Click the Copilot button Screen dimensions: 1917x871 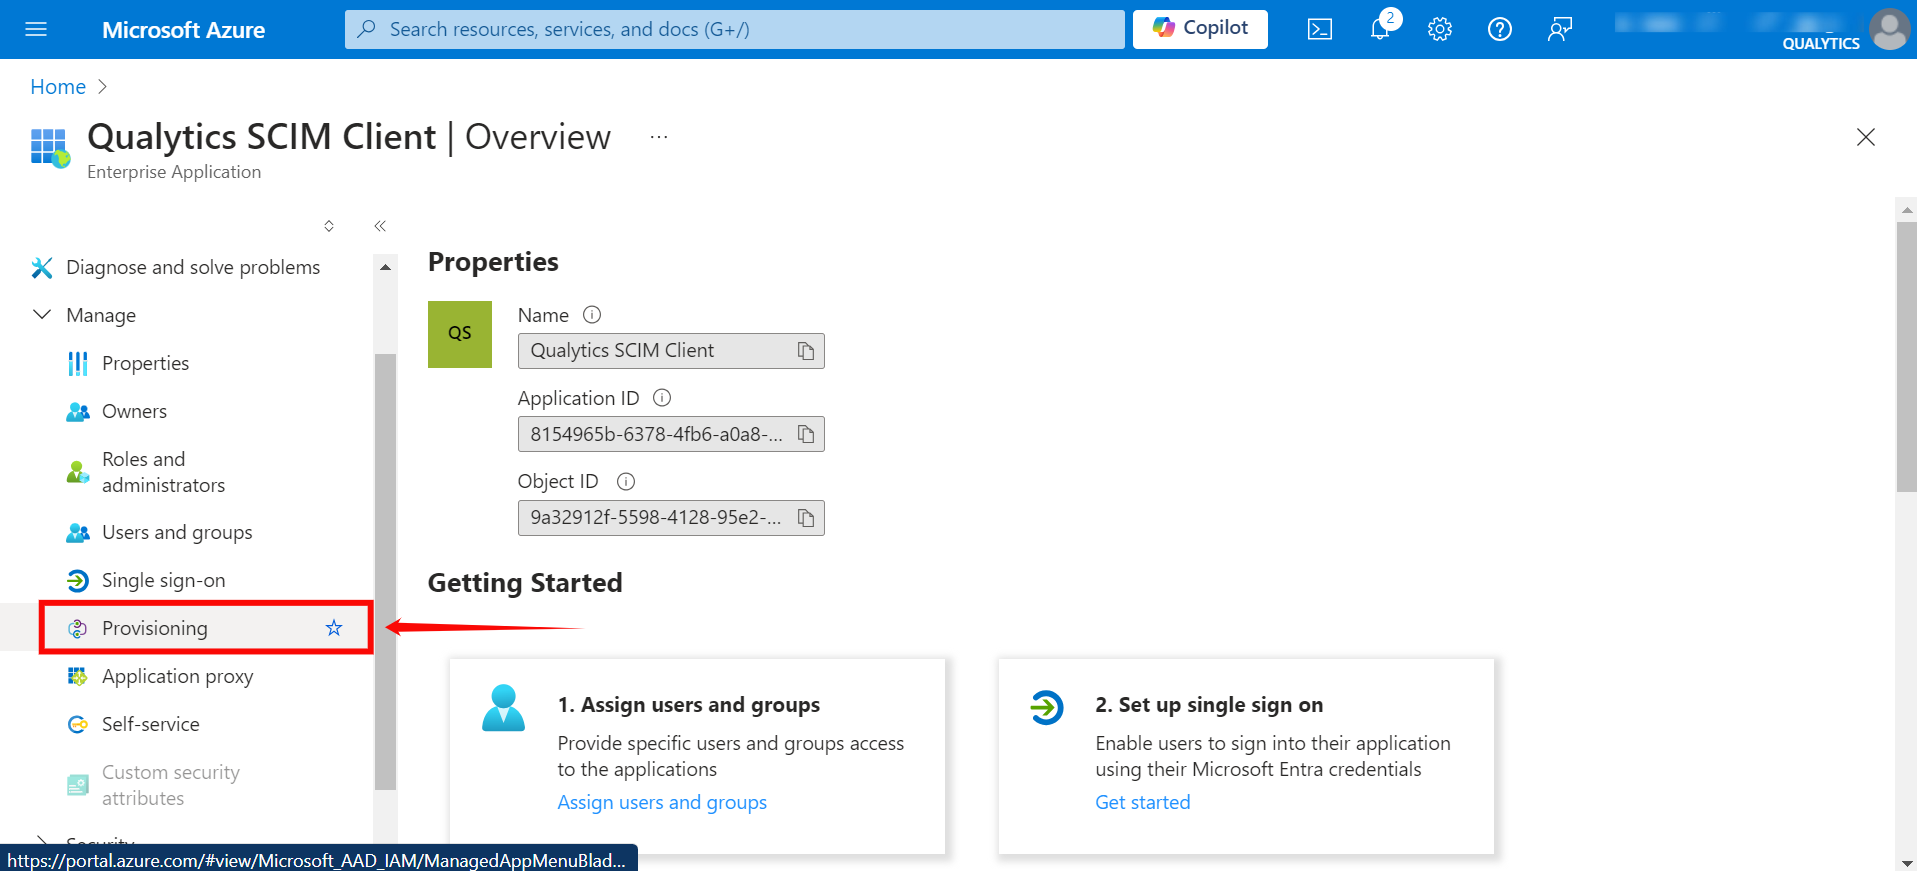point(1200,29)
